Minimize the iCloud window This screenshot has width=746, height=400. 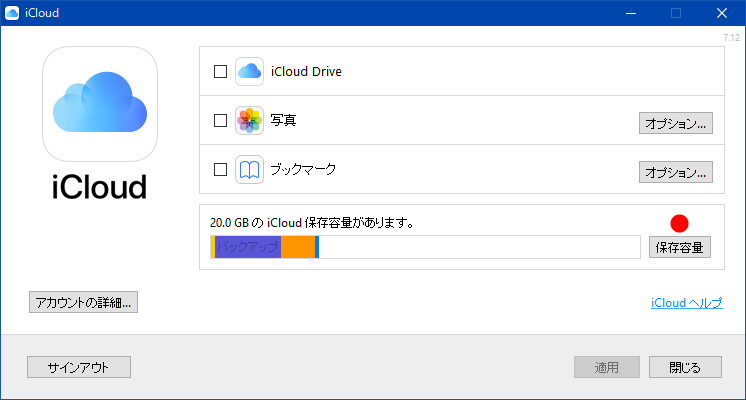630,13
